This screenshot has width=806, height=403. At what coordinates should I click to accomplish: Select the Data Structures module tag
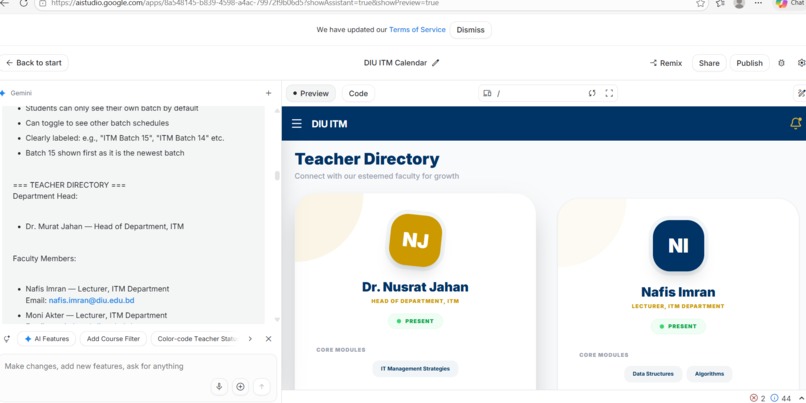[x=653, y=374]
